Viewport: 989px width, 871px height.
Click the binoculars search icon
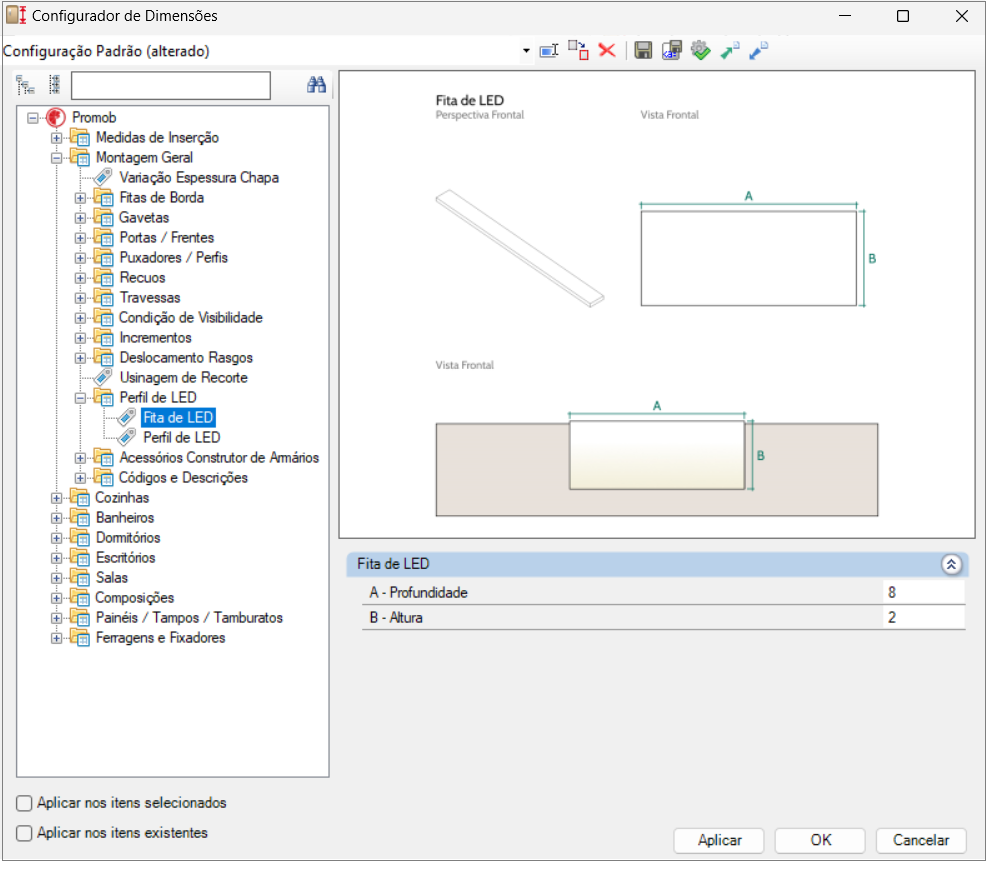click(x=317, y=86)
